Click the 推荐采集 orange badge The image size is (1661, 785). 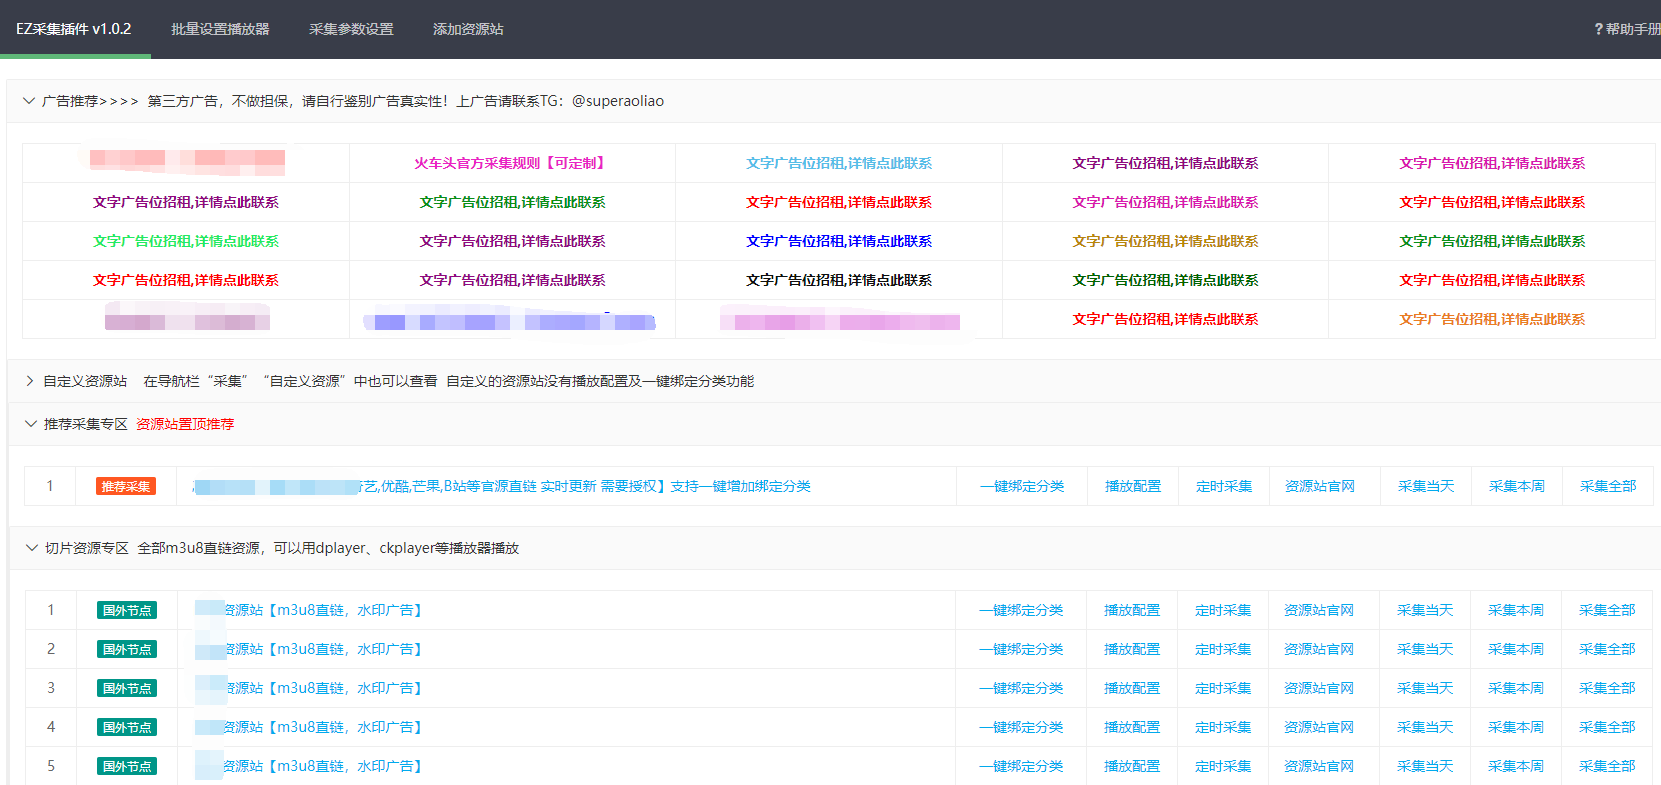126,487
